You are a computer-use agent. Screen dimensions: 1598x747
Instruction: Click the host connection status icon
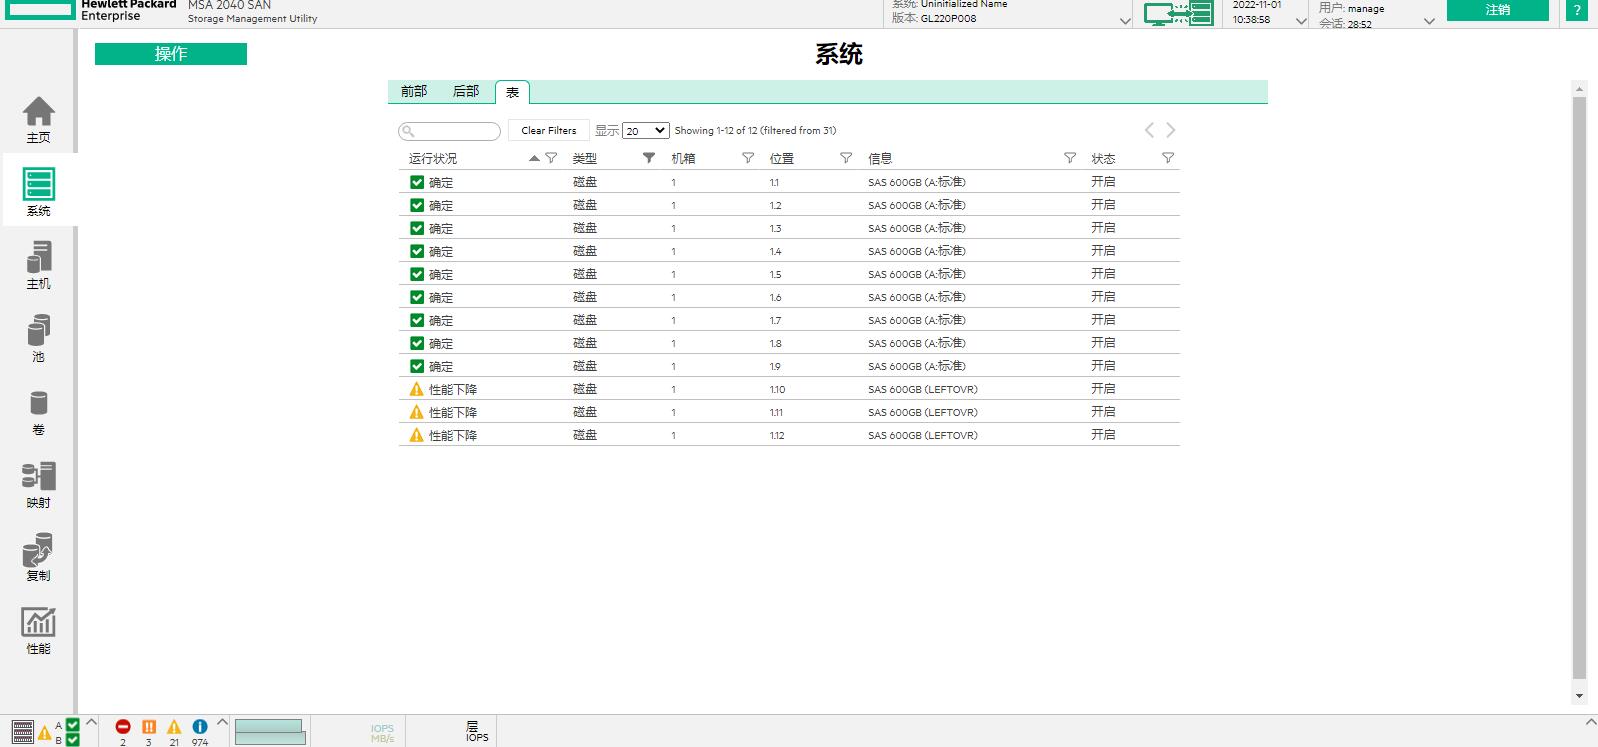tap(1178, 14)
